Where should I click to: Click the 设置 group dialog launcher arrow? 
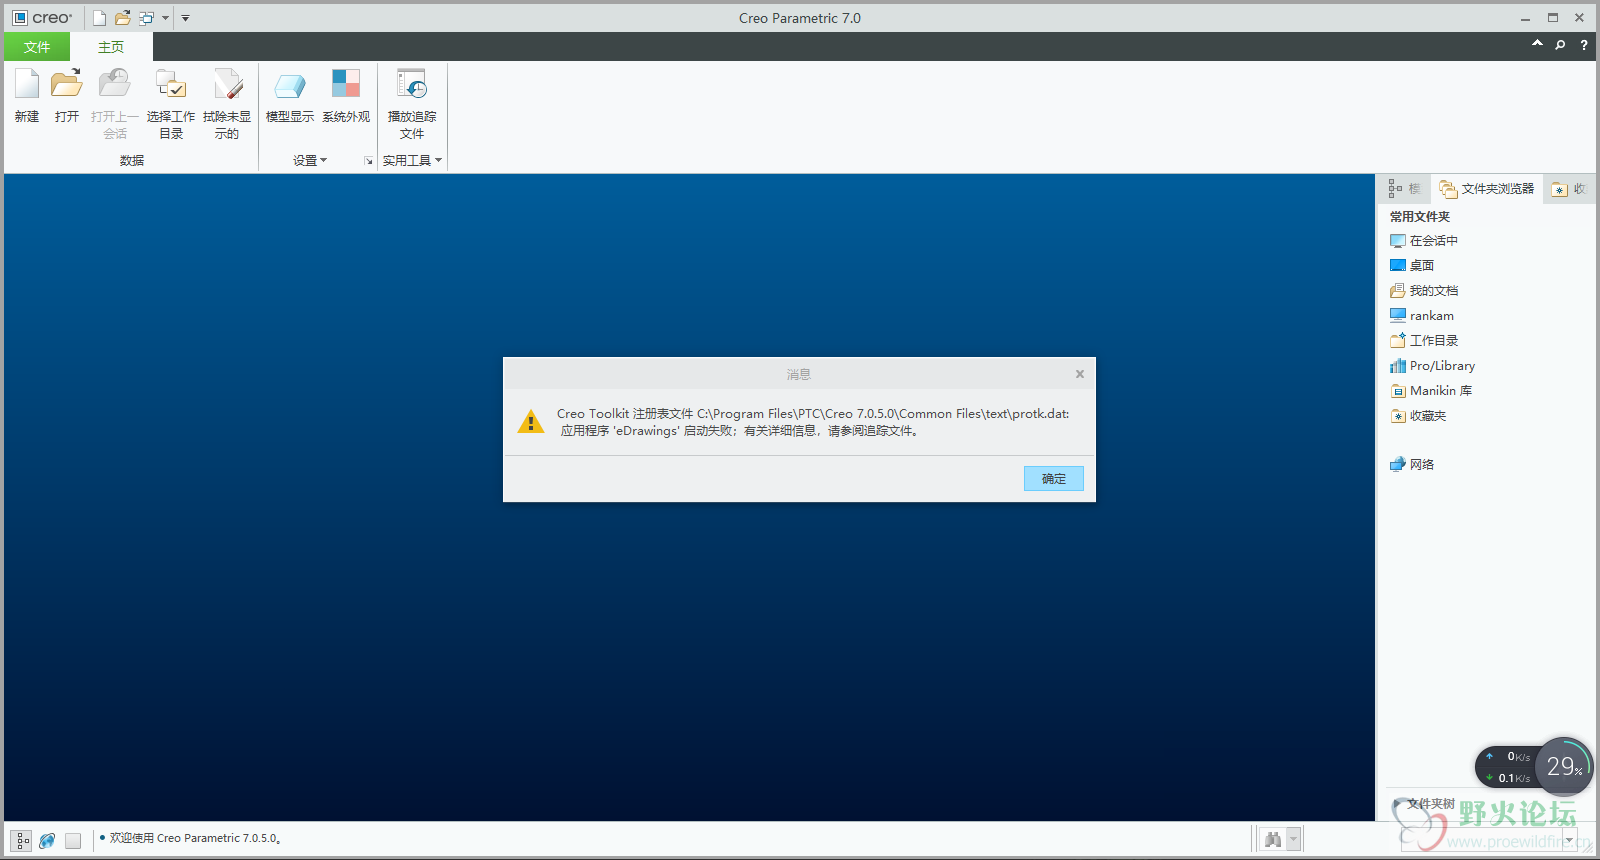[x=369, y=161]
